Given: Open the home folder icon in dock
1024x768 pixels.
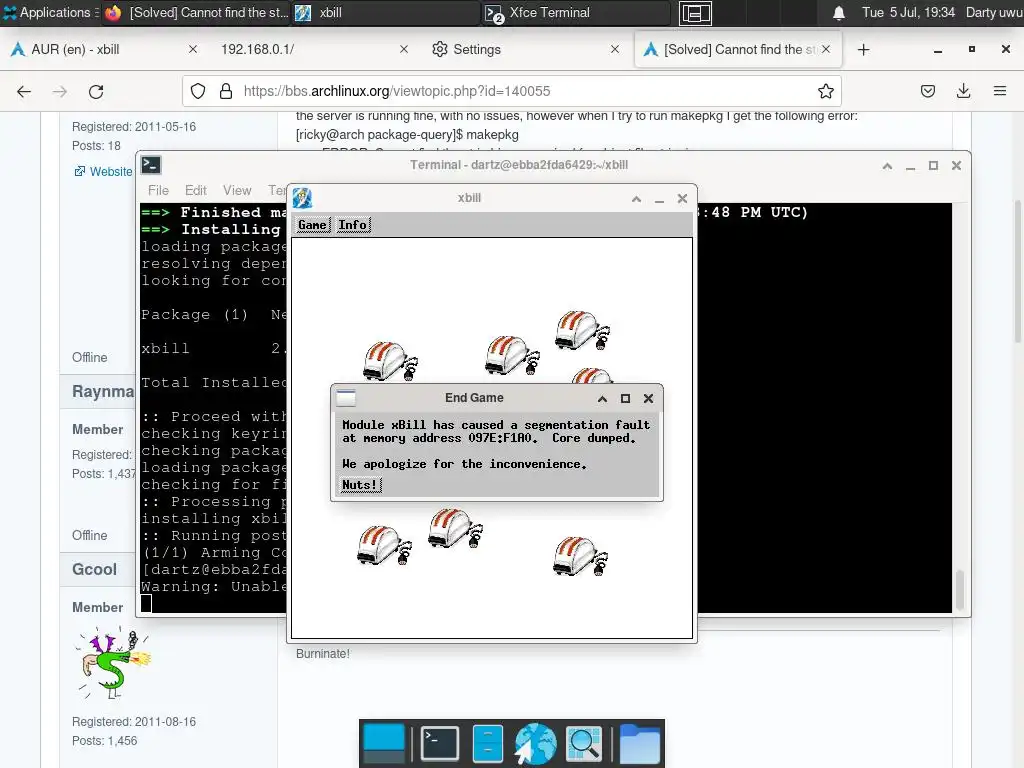Looking at the screenshot, I should 639,743.
